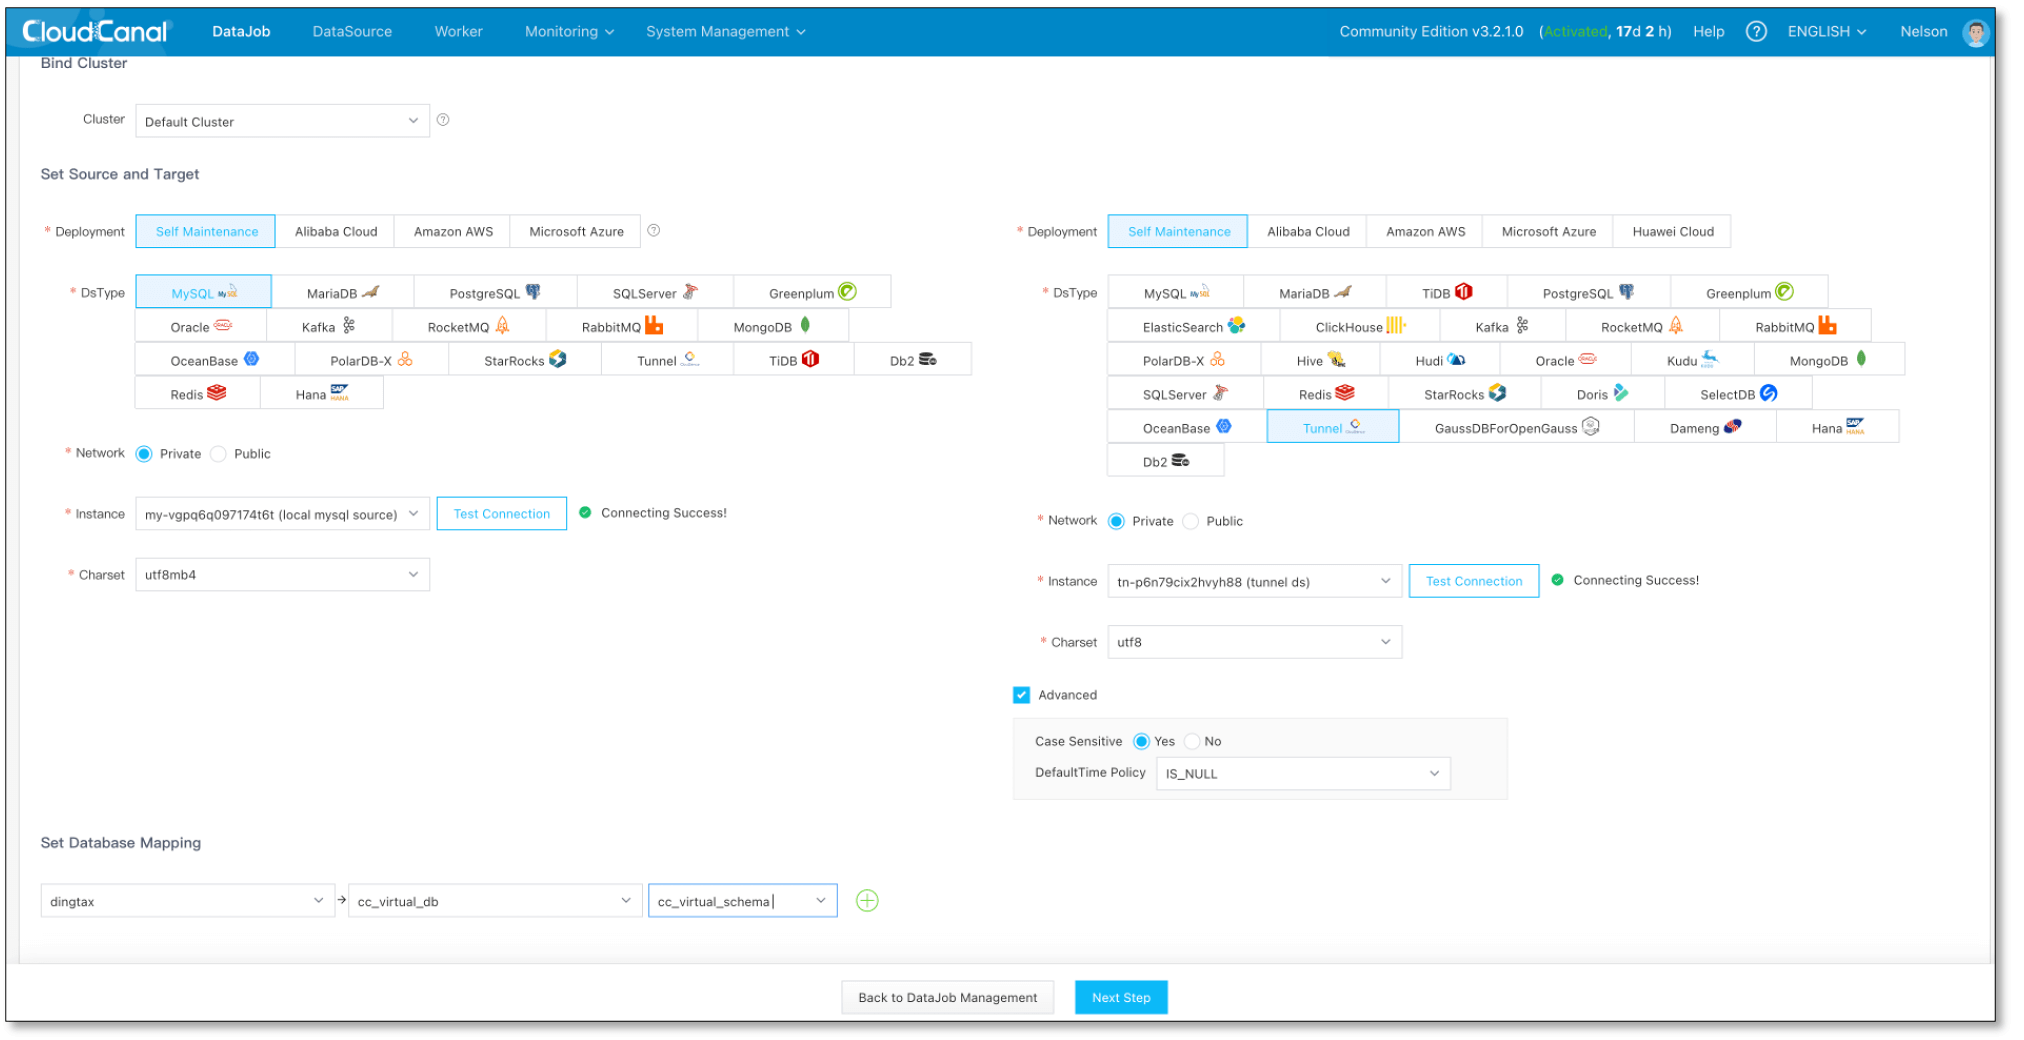Click Nelson's user avatar icon
This screenshot has height=1040, width=2024.
click(x=1975, y=33)
